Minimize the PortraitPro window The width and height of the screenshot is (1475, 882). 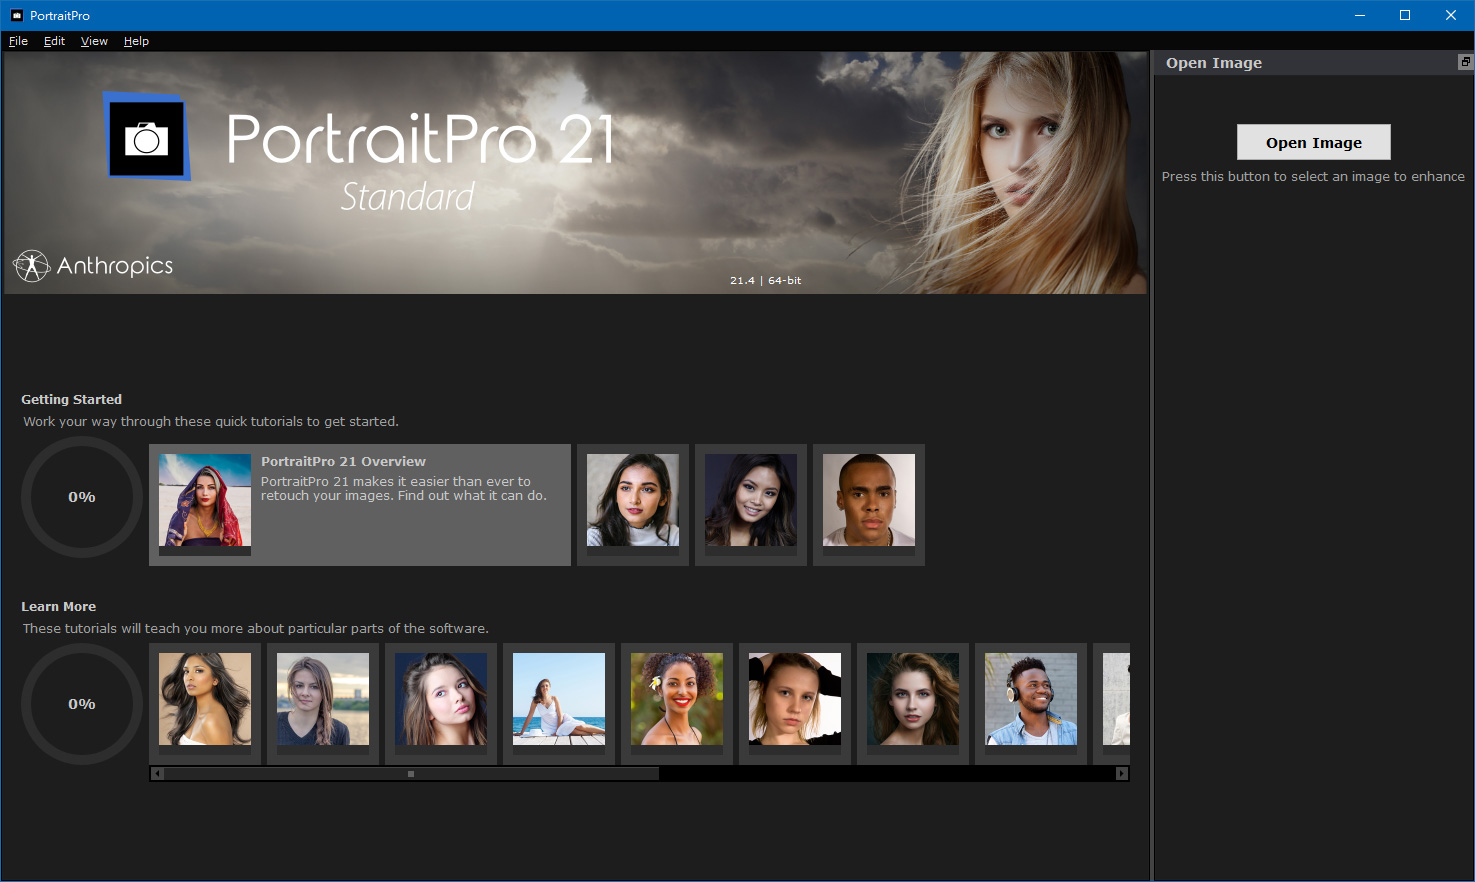pyautogui.click(x=1359, y=15)
